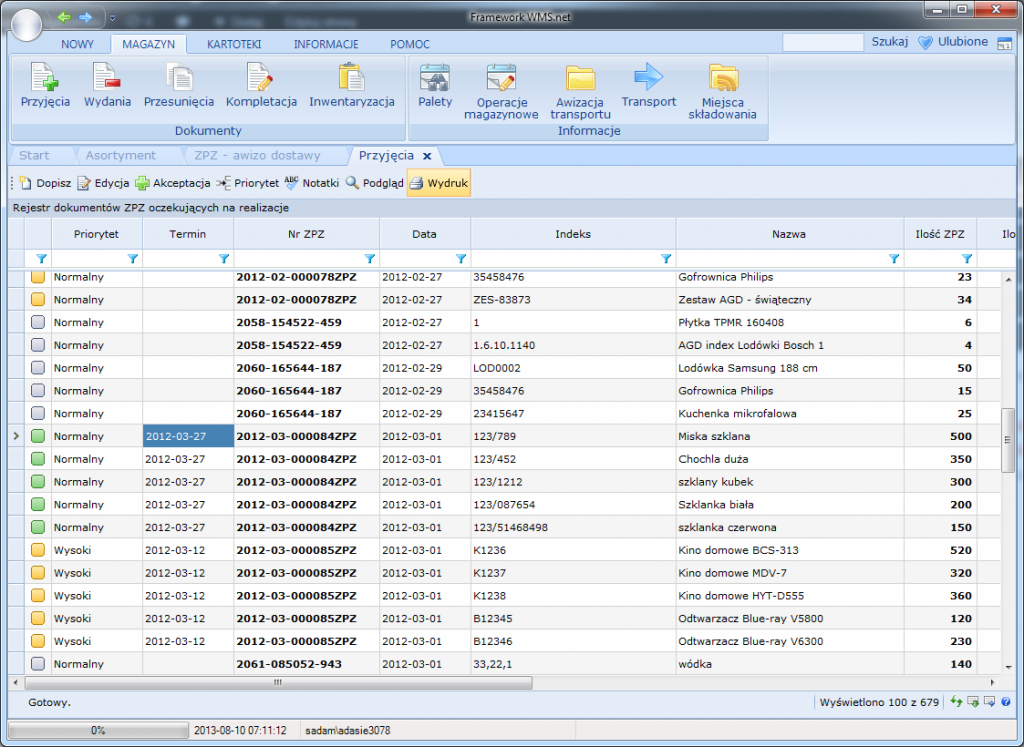Toggle the checkbox for wódka row
The image size is (1024, 747).
(x=38, y=664)
